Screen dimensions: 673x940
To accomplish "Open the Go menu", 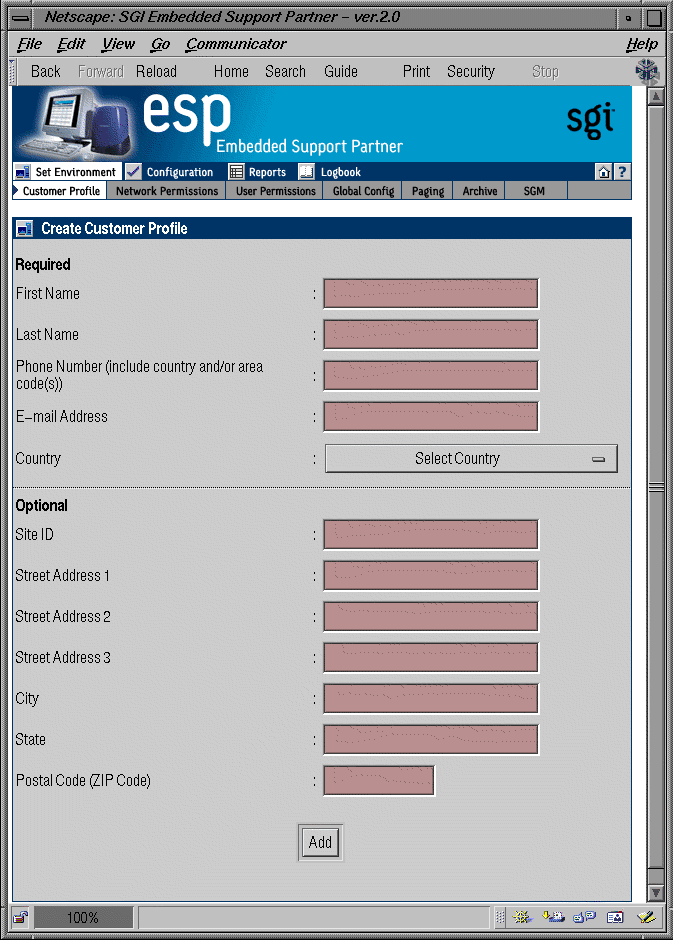I will (x=160, y=44).
